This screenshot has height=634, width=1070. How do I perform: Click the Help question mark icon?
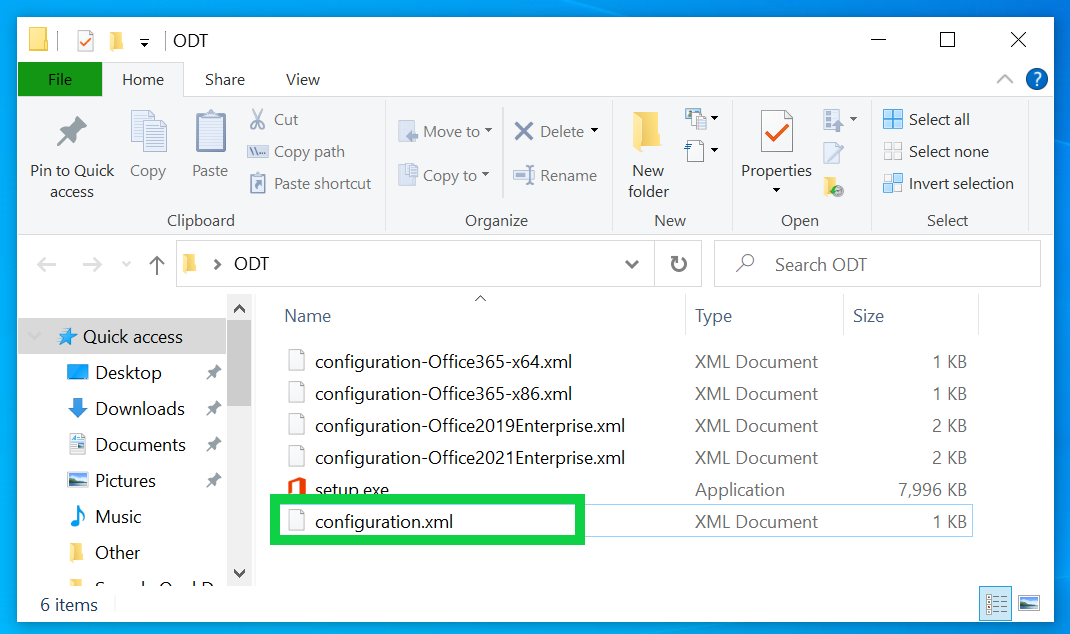pyautogui.click(x=1037, y=79)
